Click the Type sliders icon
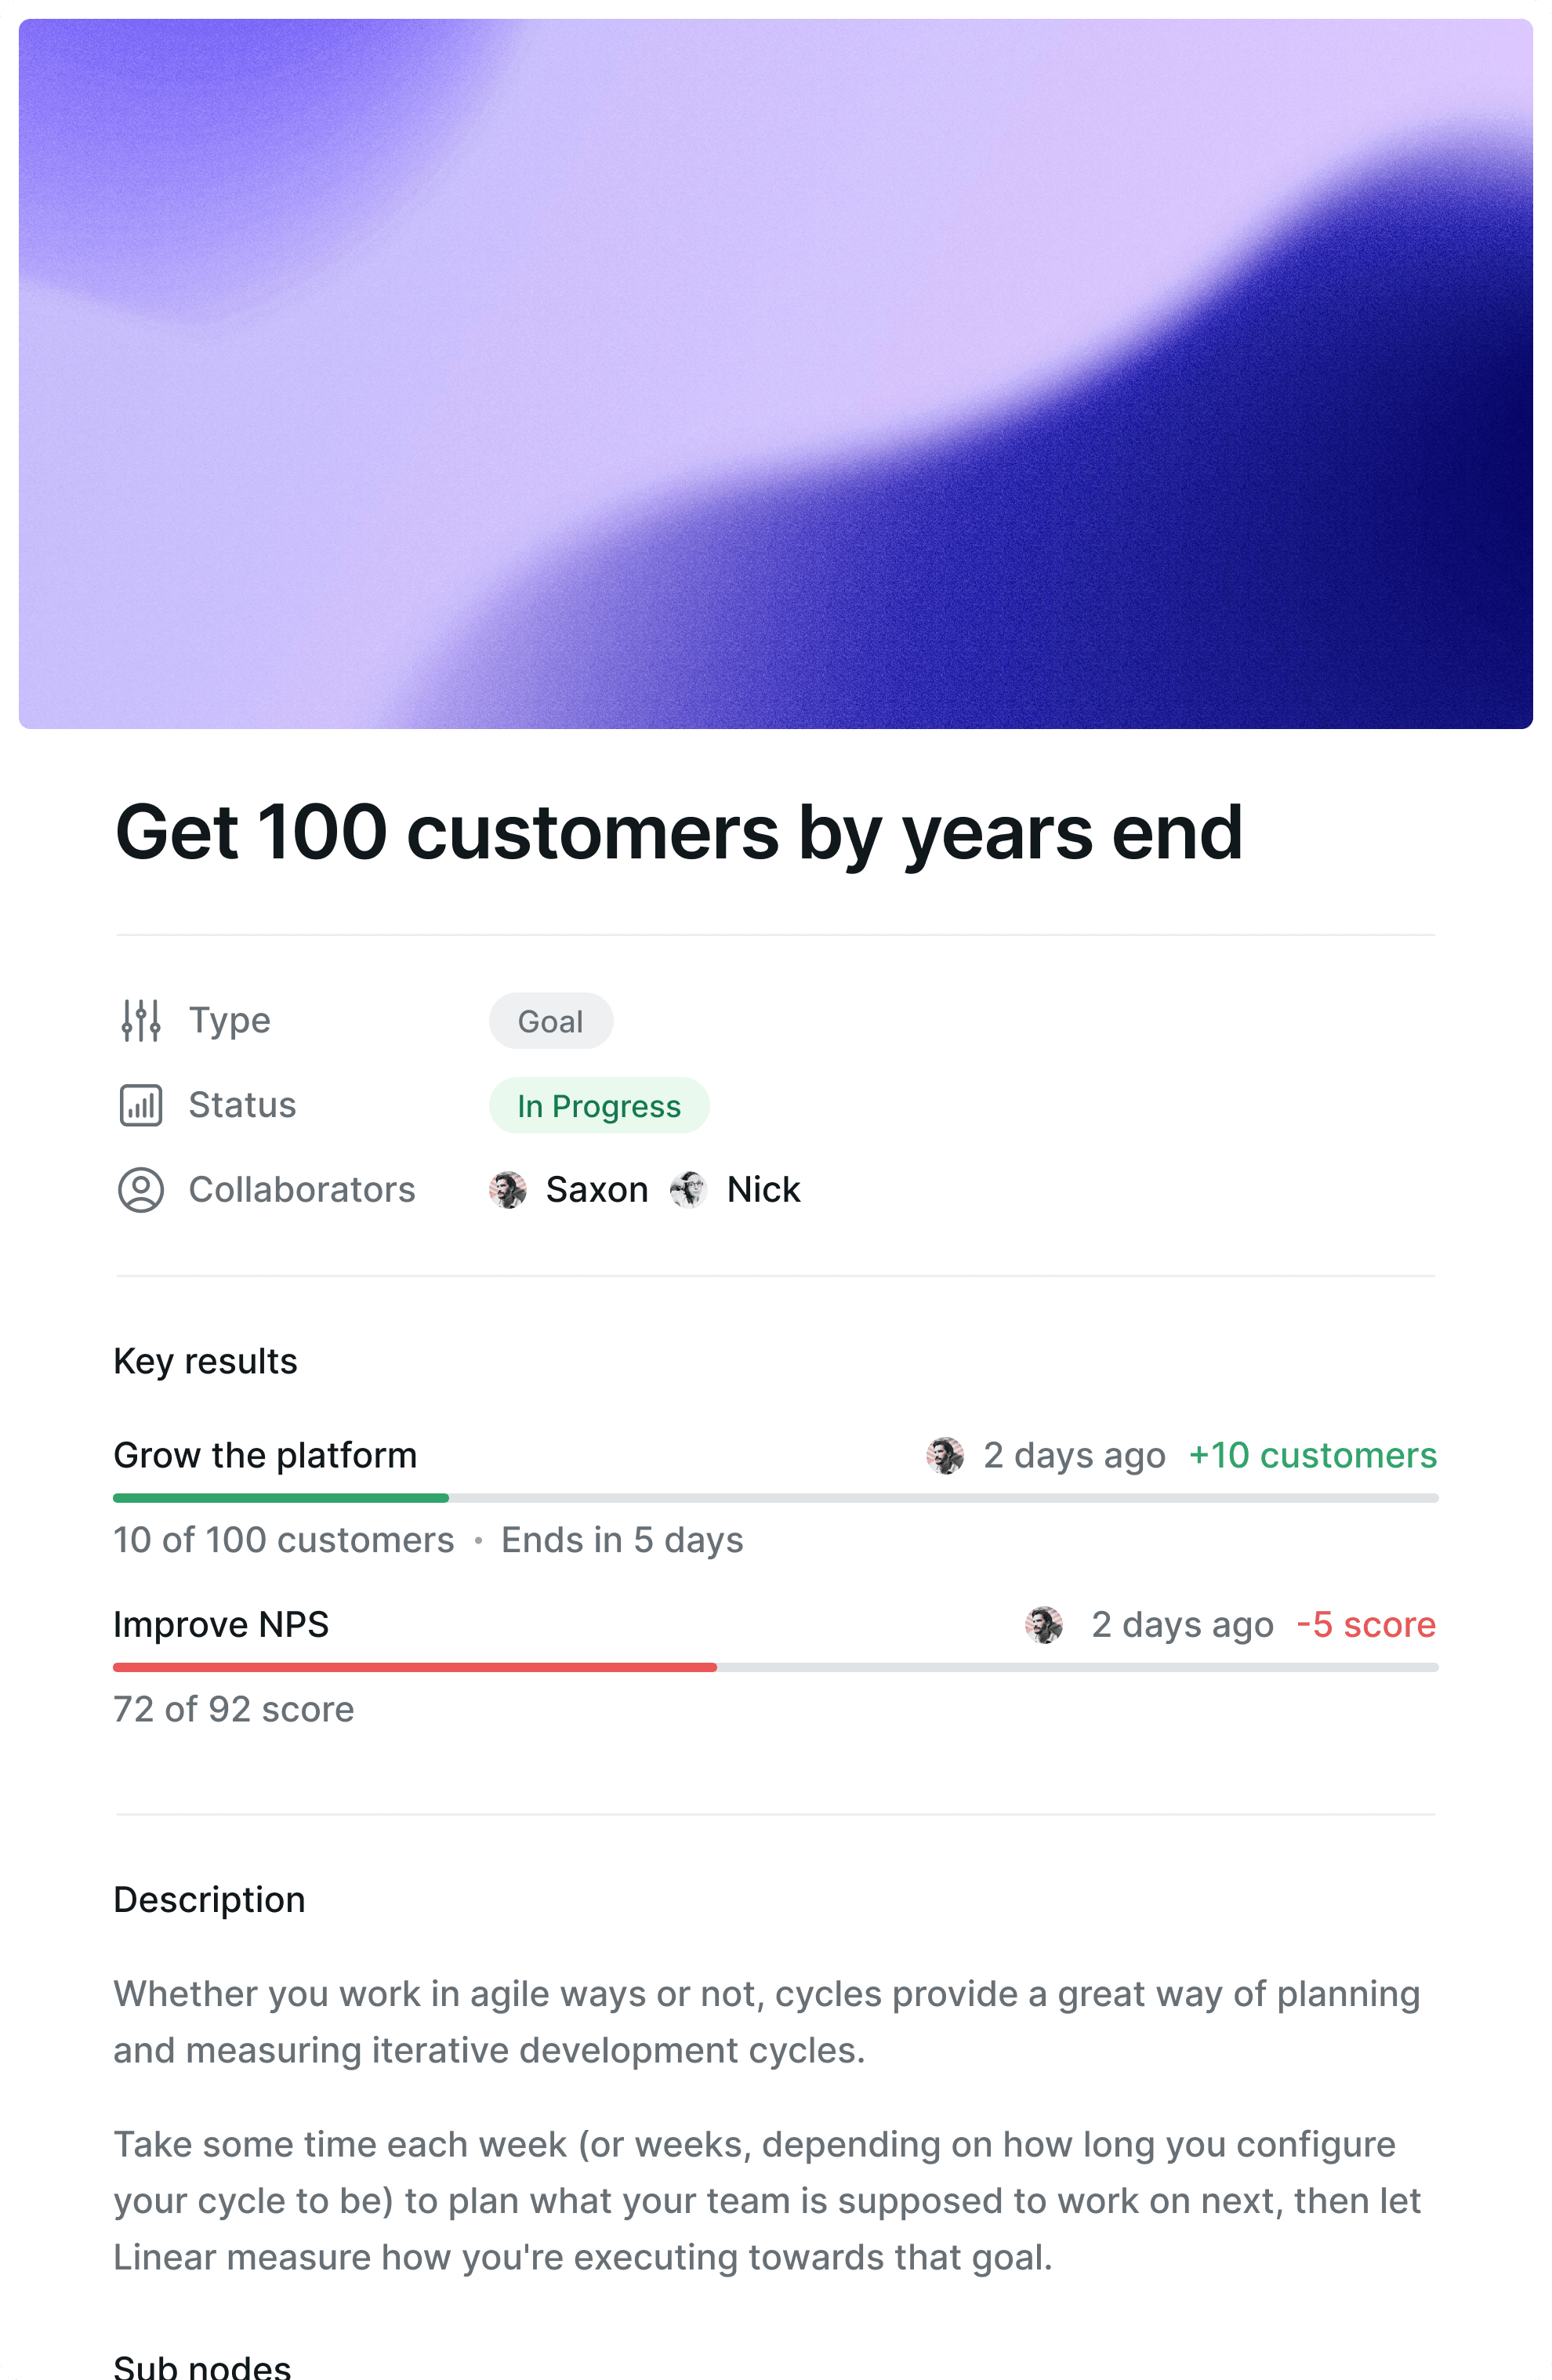1552x2380 pixels. coord(141,1020)
